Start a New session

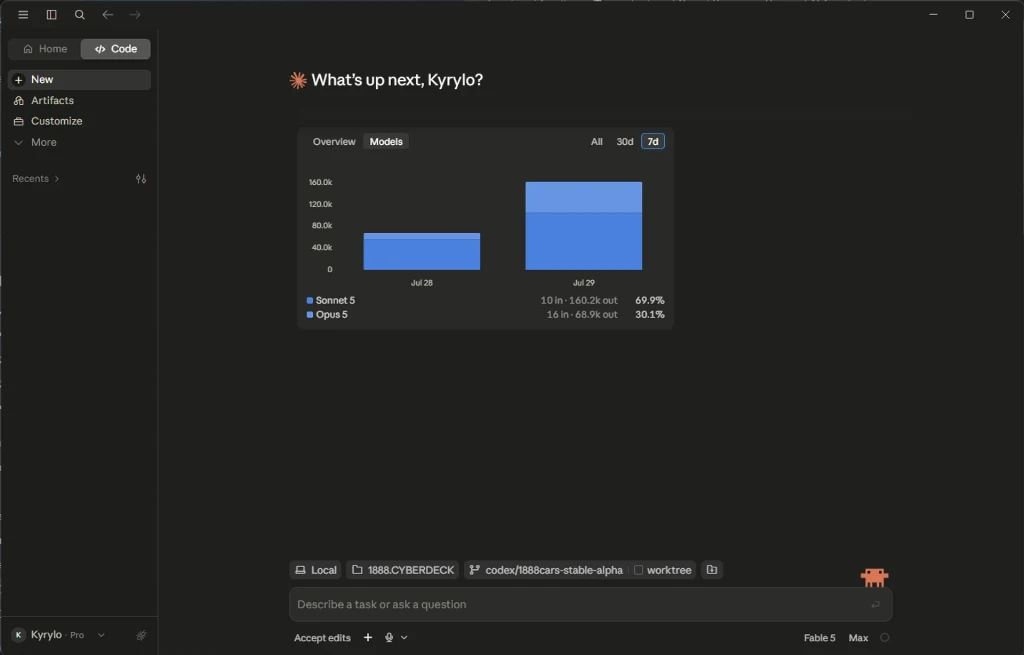(80, 80)
